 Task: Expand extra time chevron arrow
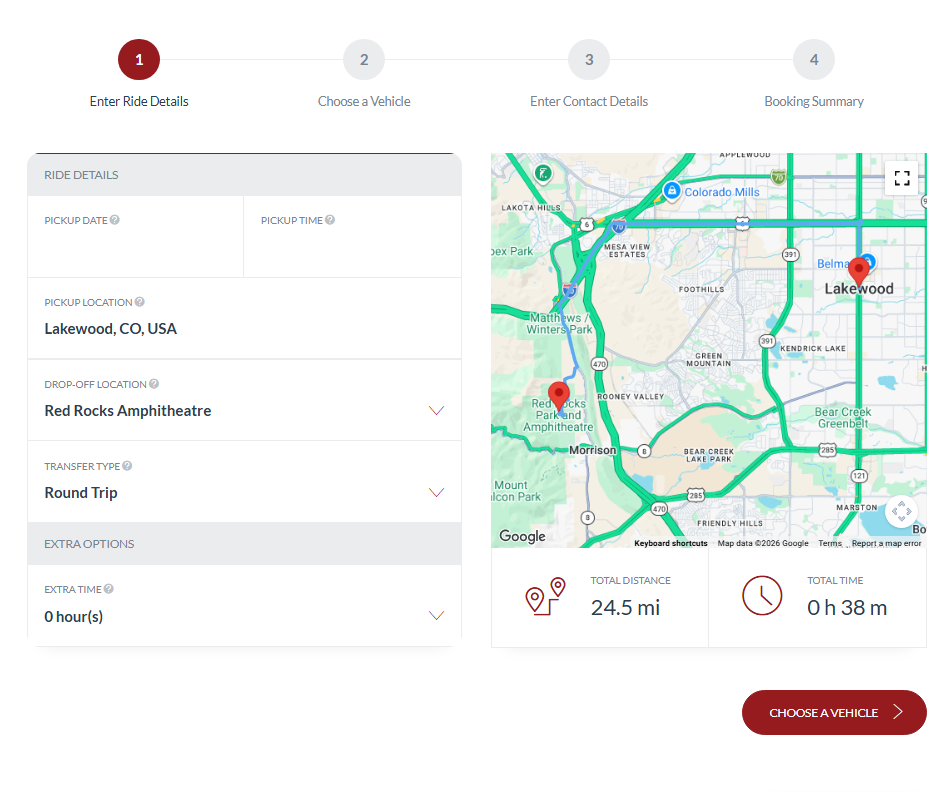(x=437, y=616)
